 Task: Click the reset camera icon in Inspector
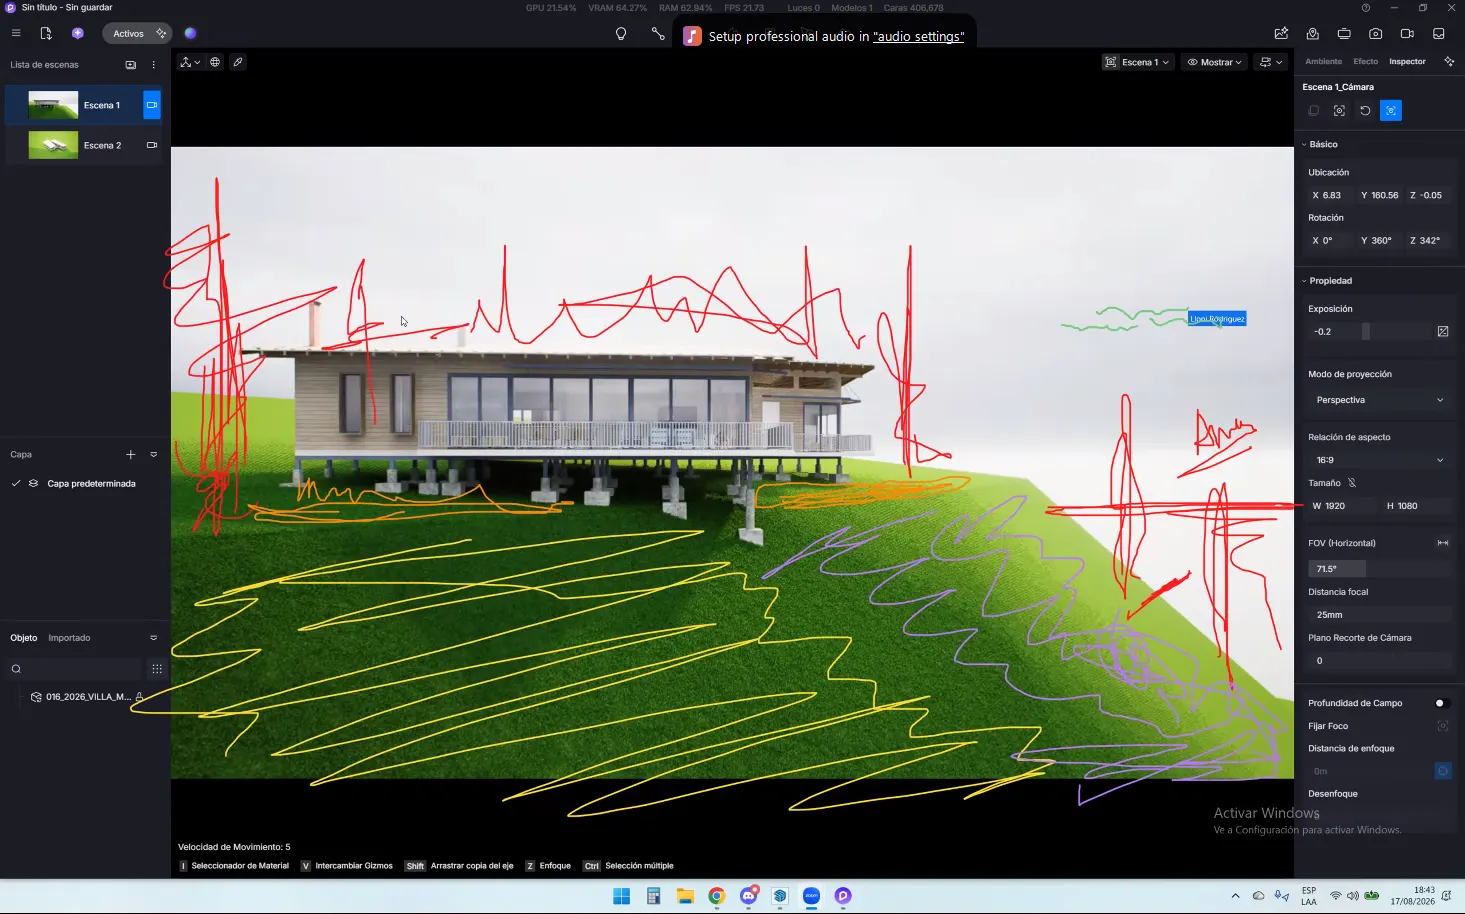coord(1365,111)
